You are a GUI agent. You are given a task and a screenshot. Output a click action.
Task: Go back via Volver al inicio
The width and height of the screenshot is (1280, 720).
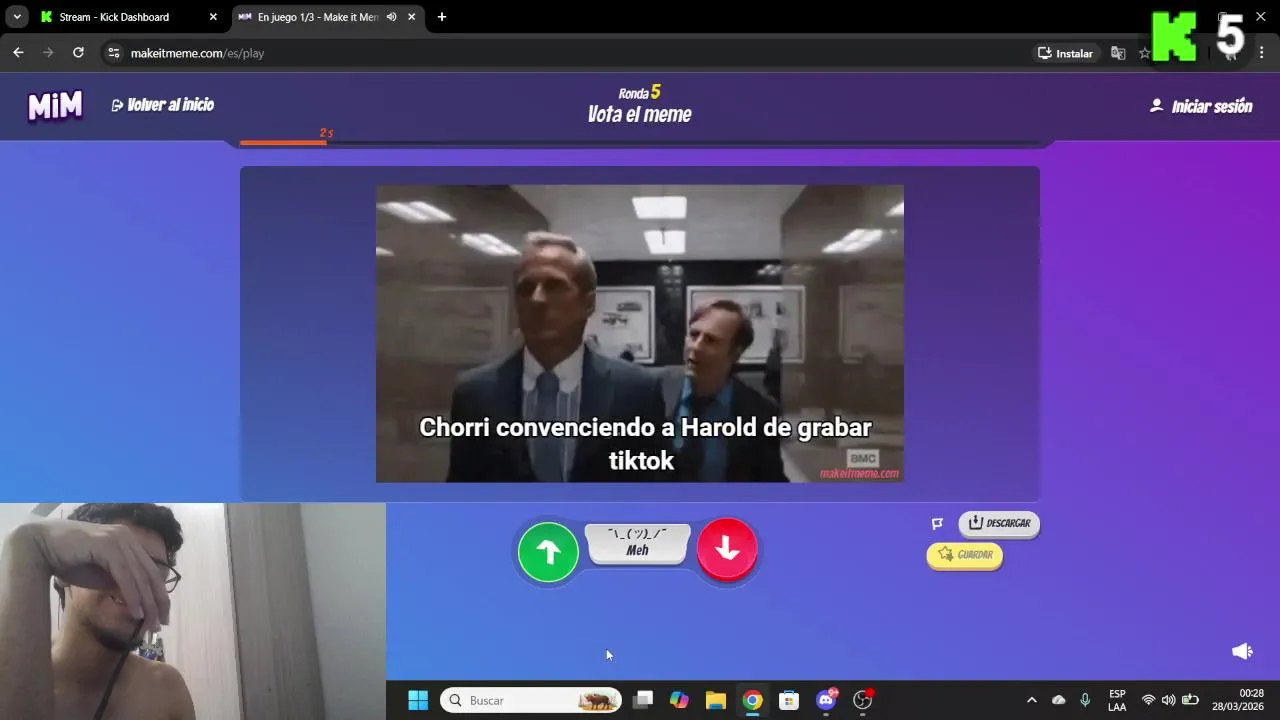(x=162, y=105)
